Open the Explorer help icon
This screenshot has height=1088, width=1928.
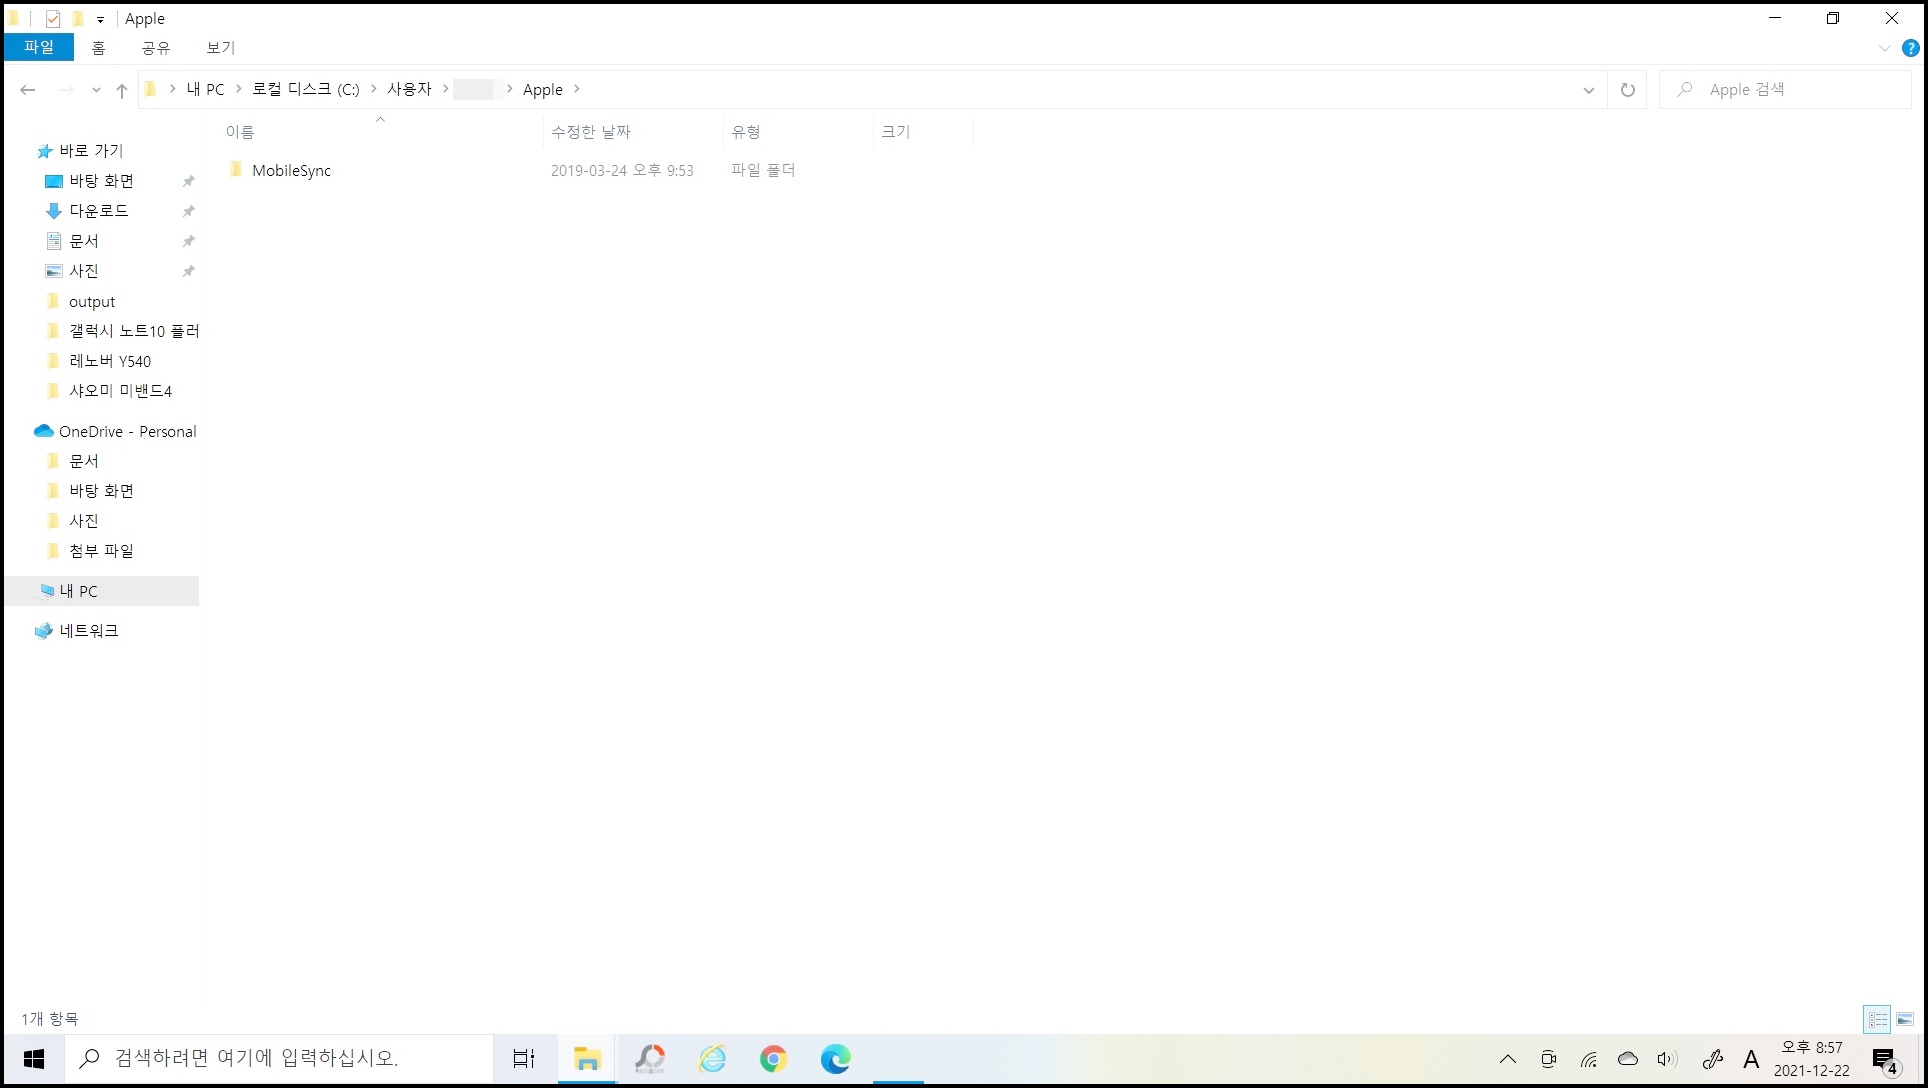click(x=1910, y=48)
